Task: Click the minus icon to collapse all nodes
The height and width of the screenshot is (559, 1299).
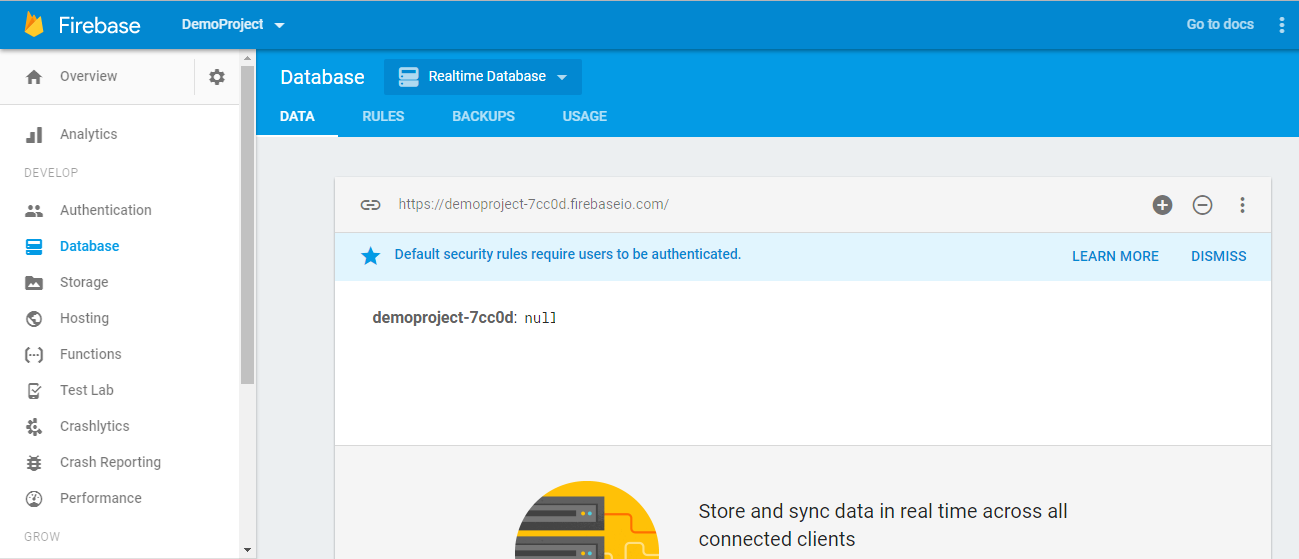Action: [x=1202, y=205]
